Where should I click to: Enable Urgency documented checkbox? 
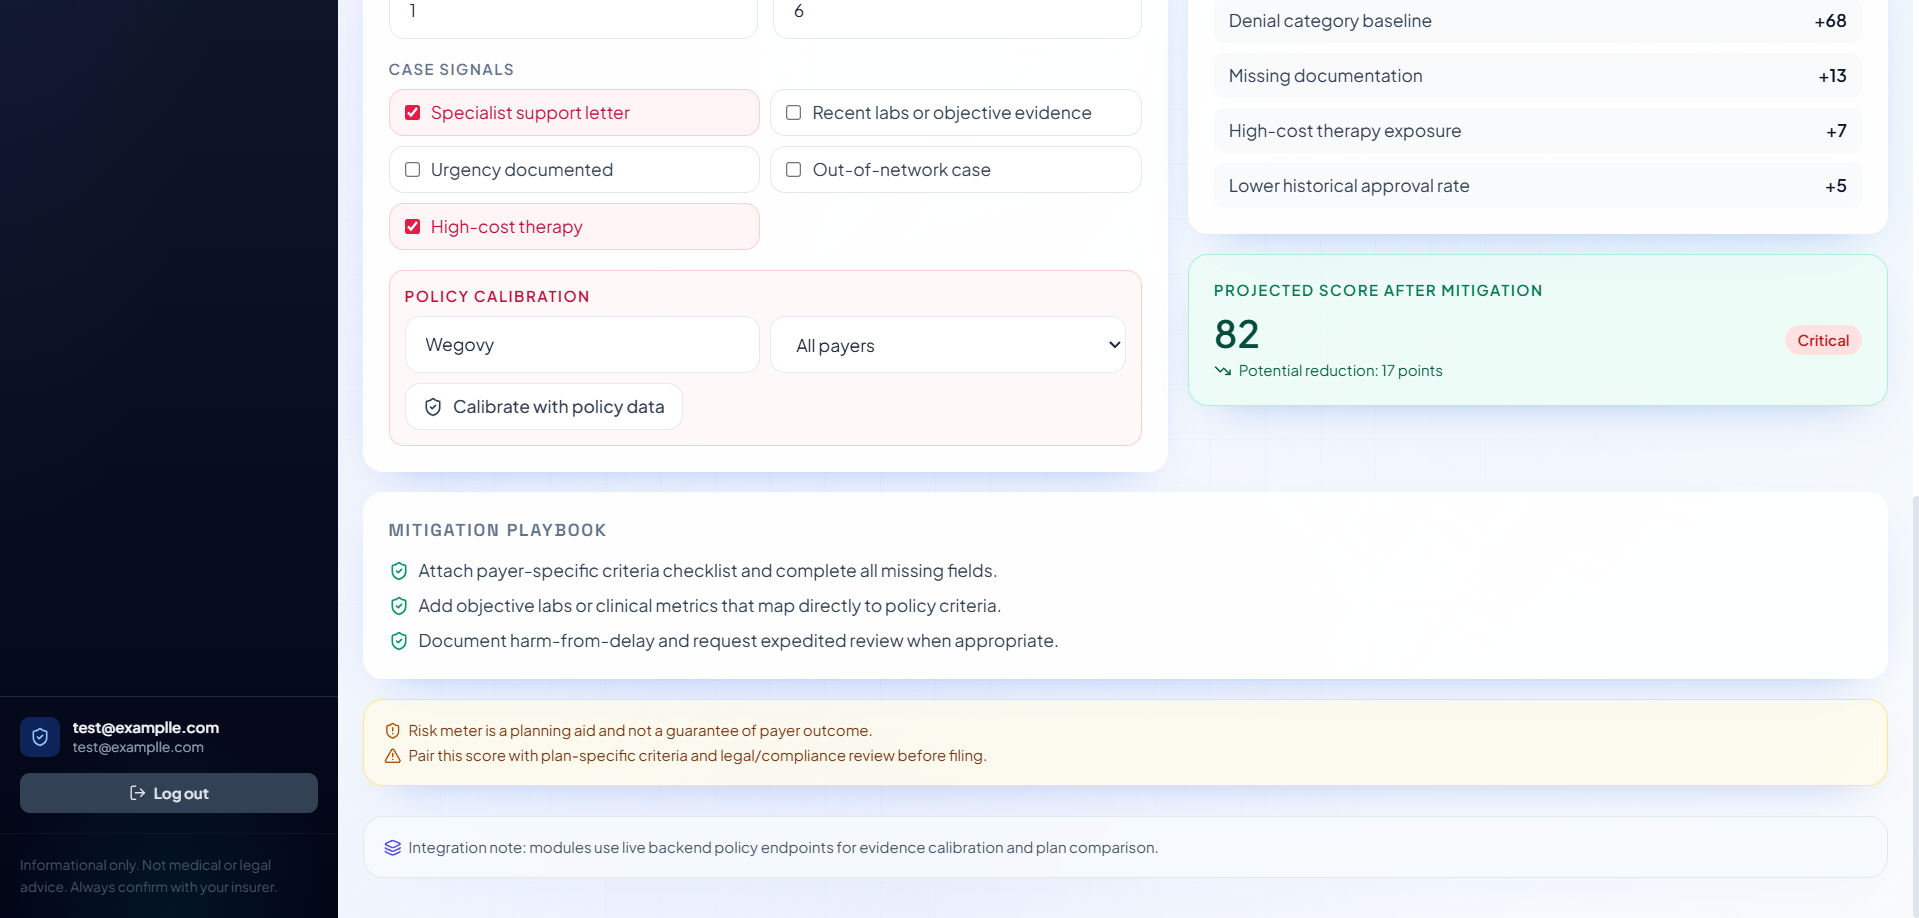[x=412, y=170]
